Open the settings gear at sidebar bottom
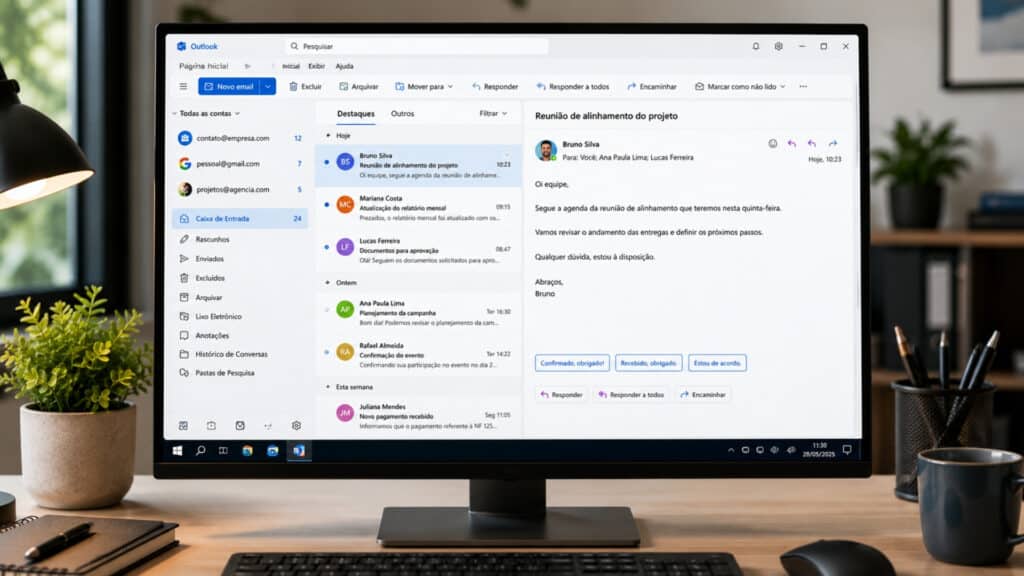 pos(296,426)
